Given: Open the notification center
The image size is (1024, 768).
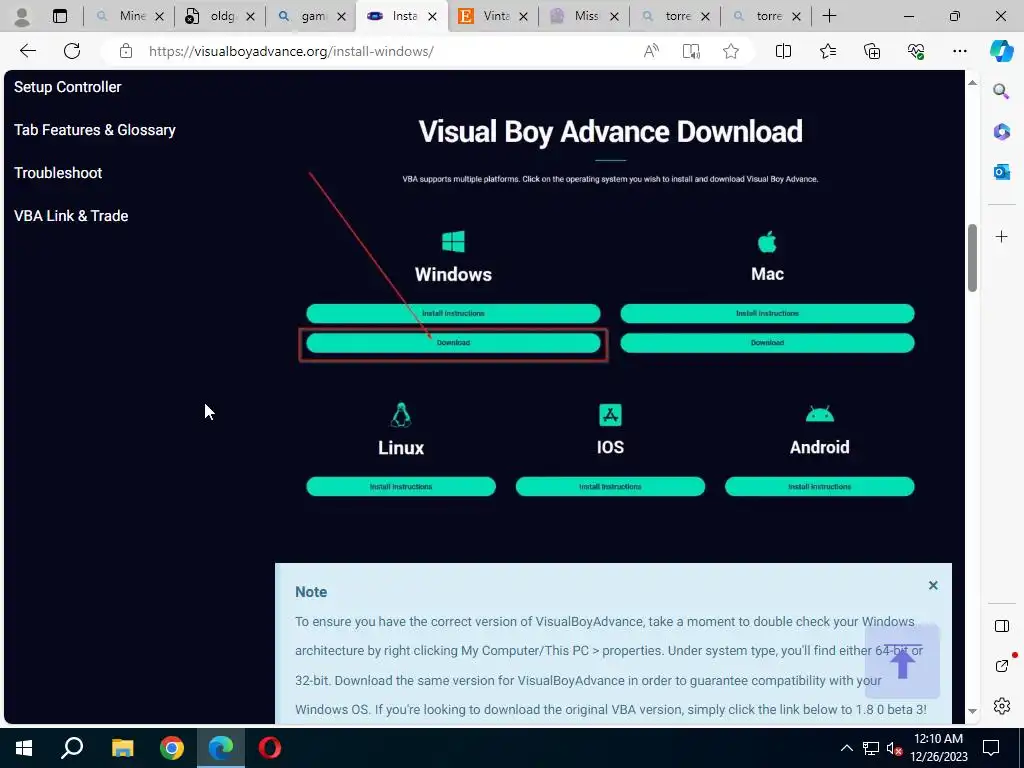Looking at the screenshot, I should [x=991, y=748].
